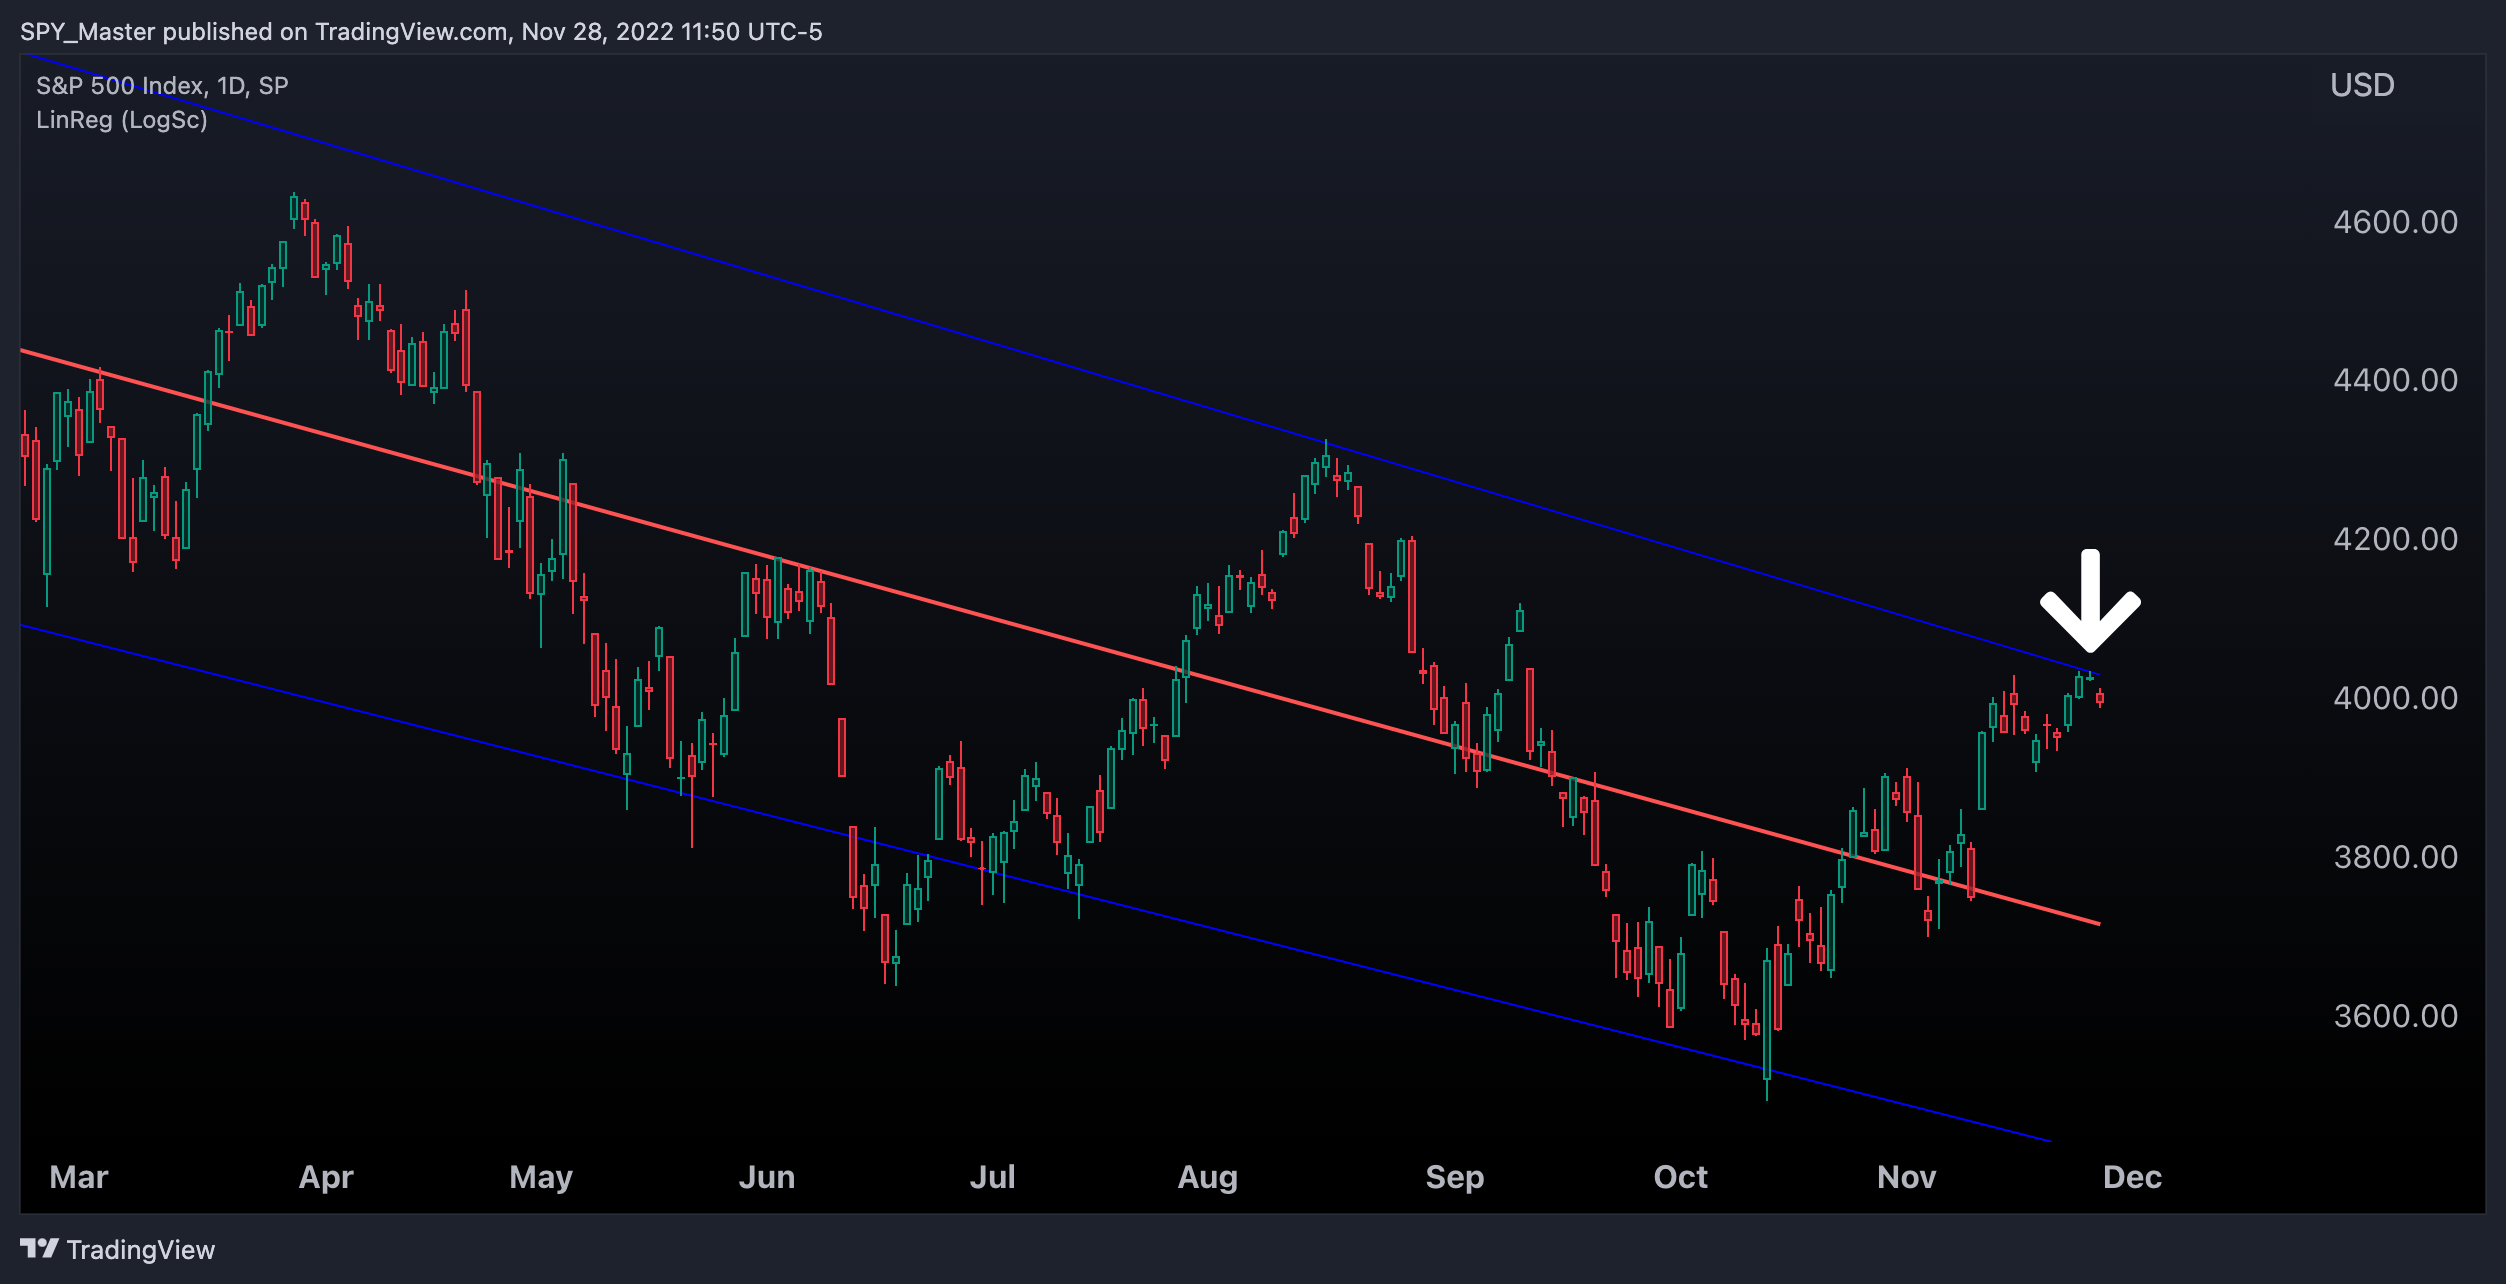Click the Jun month label
The image size is (2506, 1284).
(x=767, y=1177)
